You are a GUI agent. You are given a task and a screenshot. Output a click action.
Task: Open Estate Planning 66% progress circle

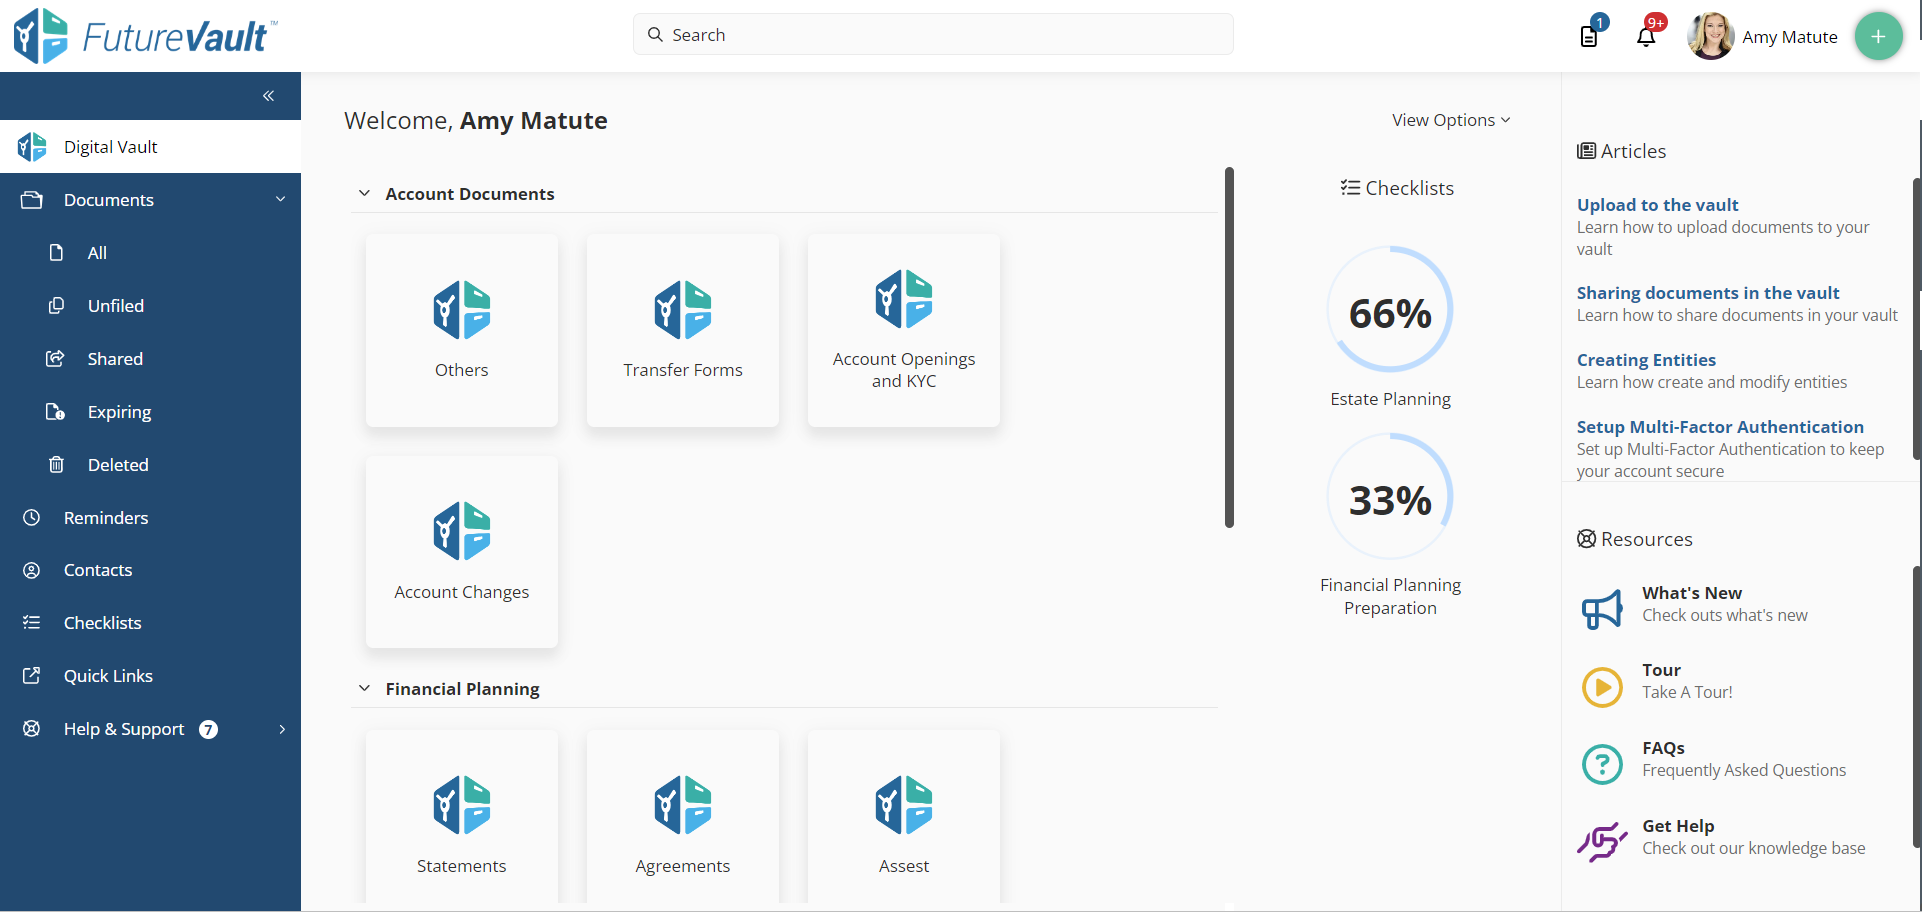click(x=1390, y=310)
